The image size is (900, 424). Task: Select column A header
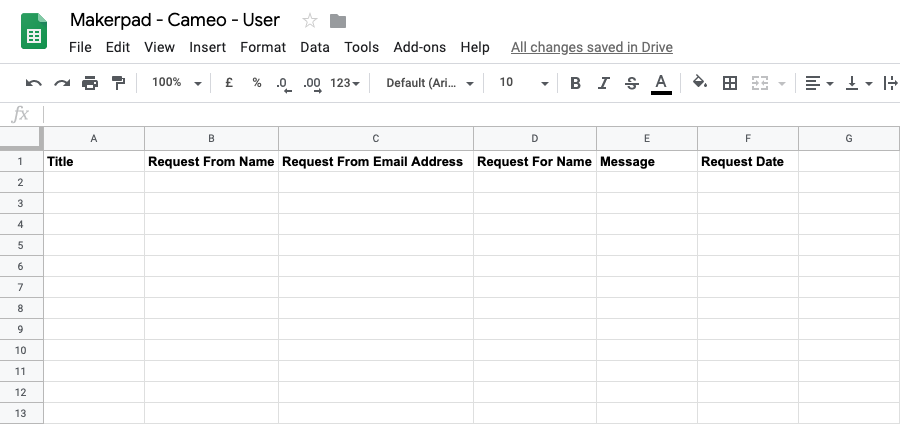[94, 139]
